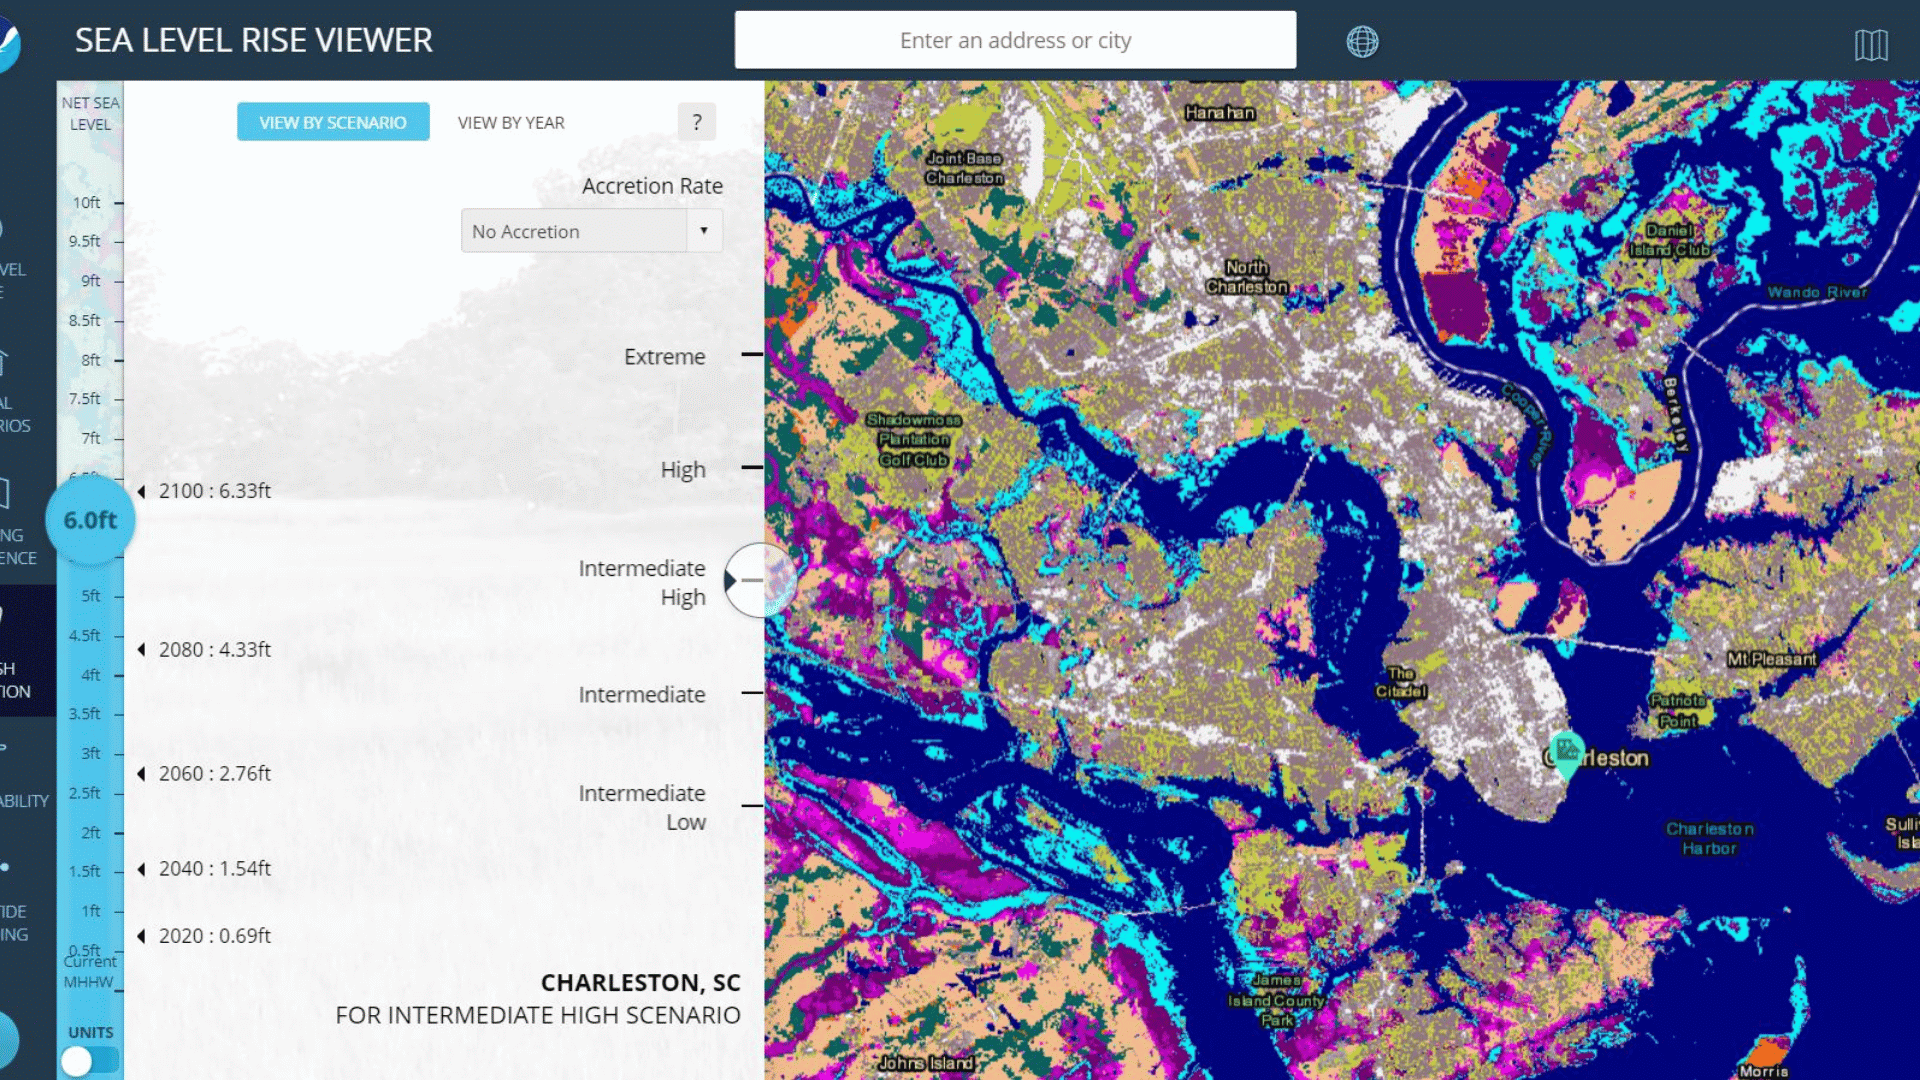Click the 2100 : 6.33ft year label
Image resolution: width=1920 pixels, height=1080 pixels.
pos(215,491)
